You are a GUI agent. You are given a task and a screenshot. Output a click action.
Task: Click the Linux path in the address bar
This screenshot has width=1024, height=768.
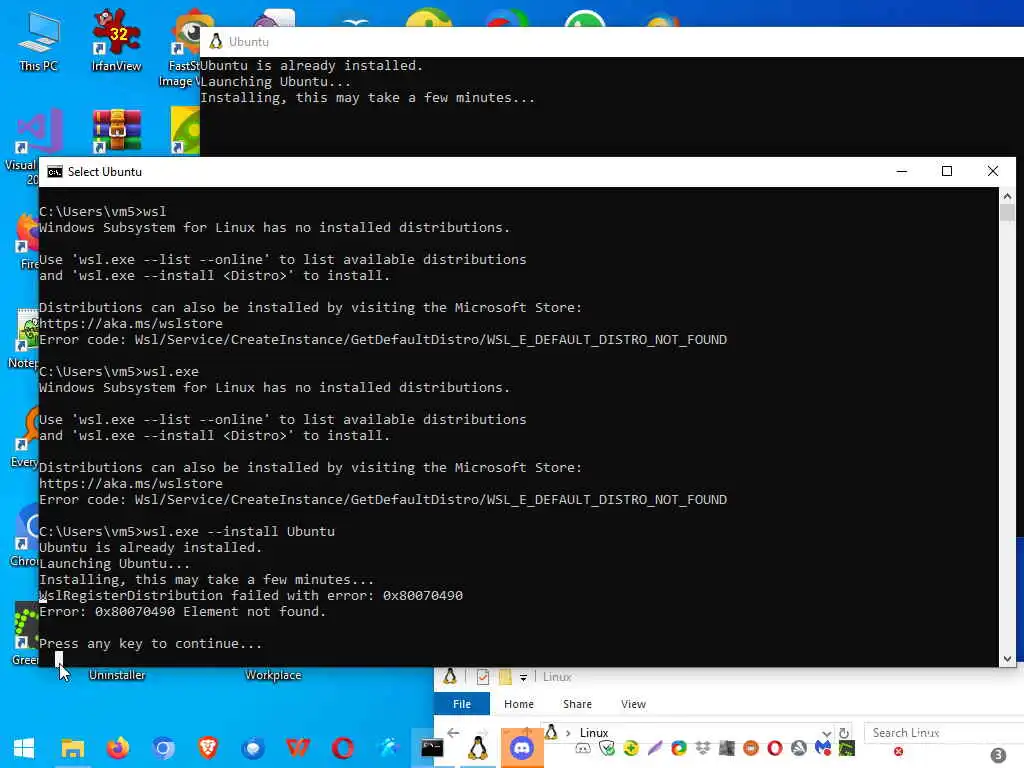pyautogui.click(x=594, y=733)
